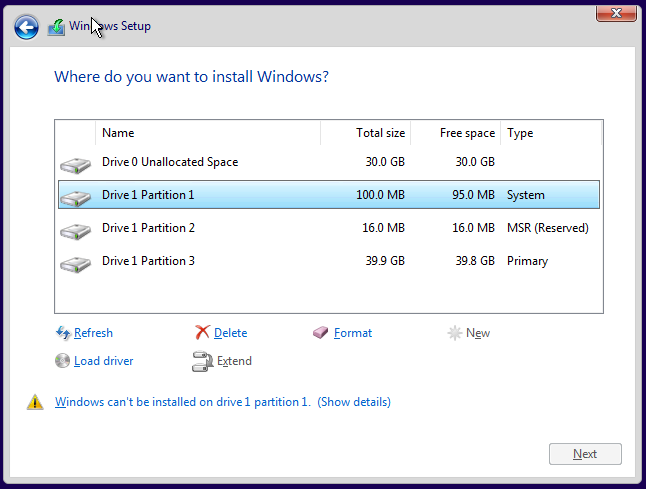Click the (Show details) link
The height and width of the screenshot is (489, 646).
(354, 402)
